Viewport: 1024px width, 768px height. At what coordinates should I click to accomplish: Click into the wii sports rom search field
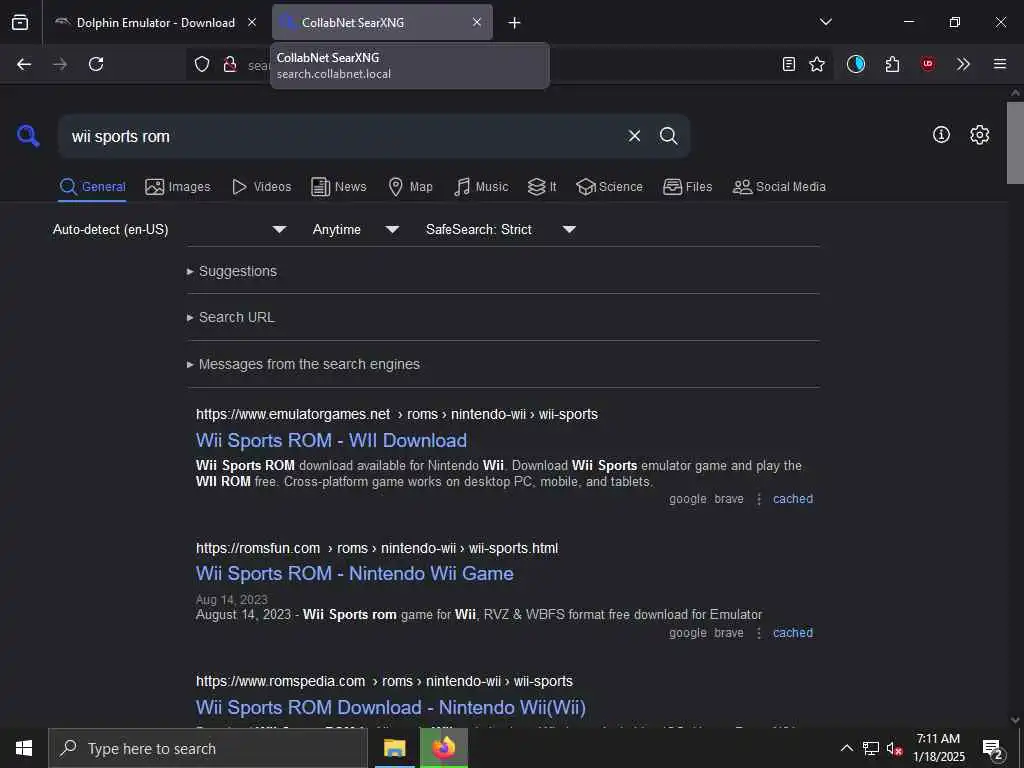pyautogui.click(x=343, y=136)
